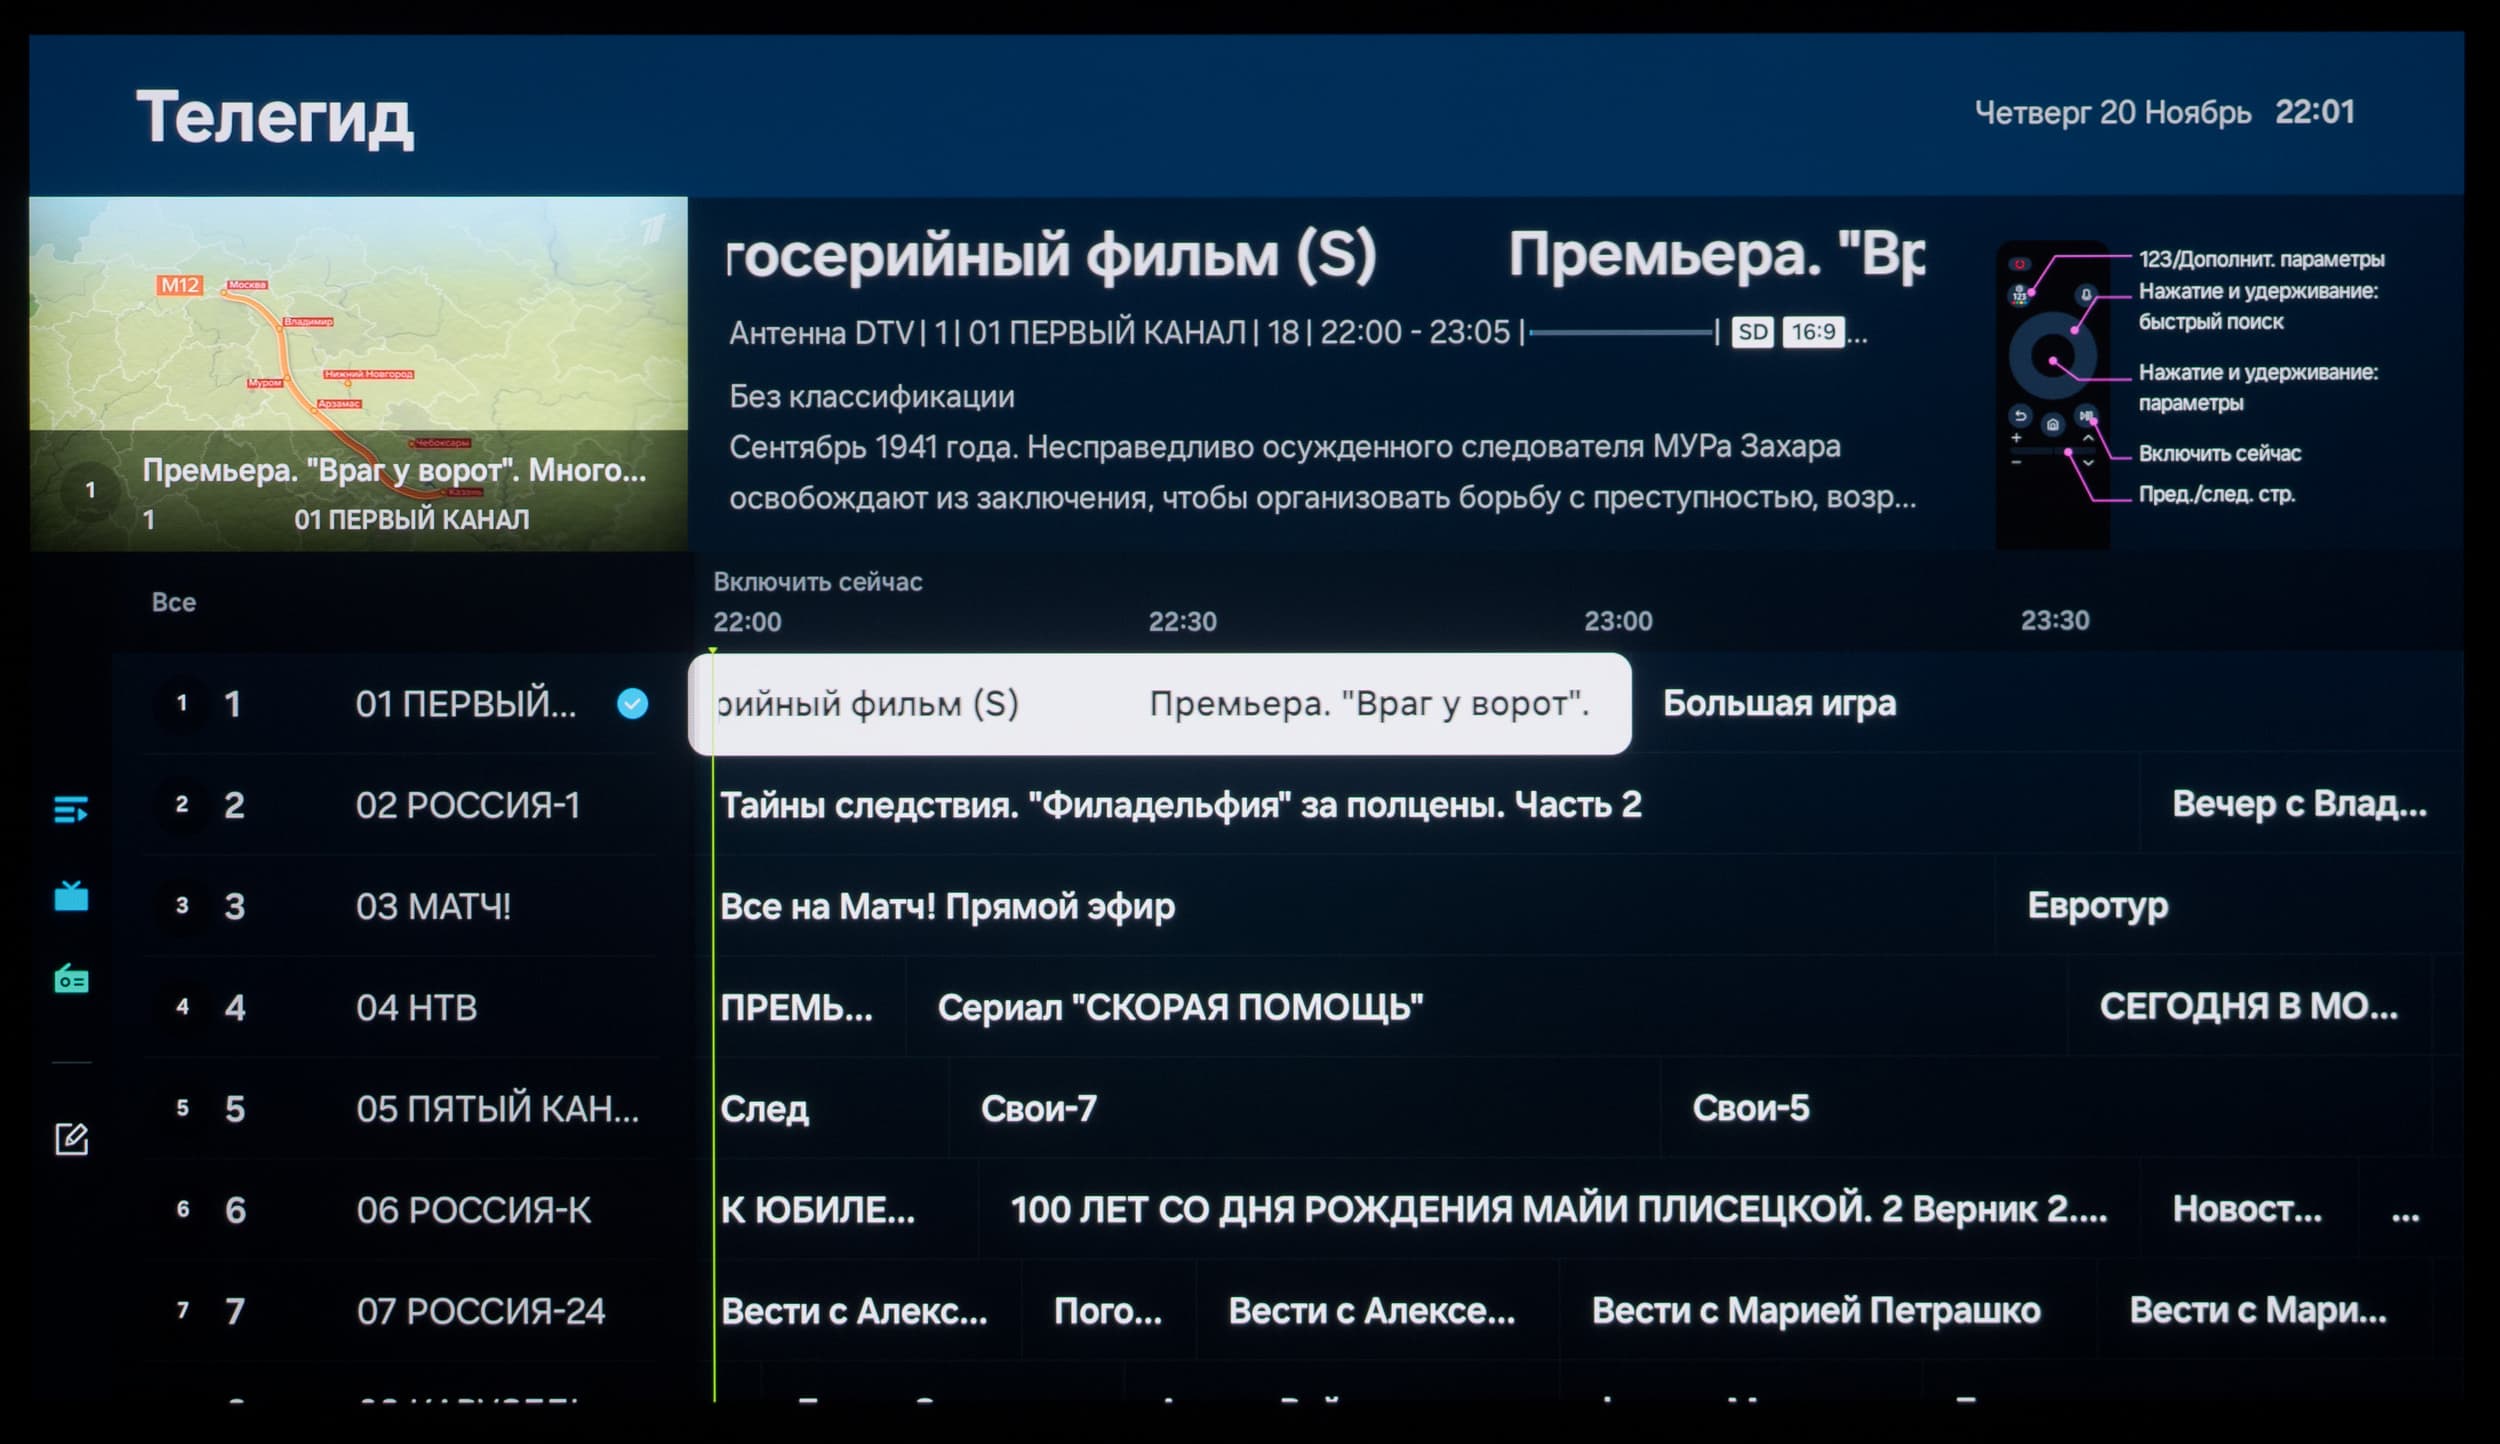Open the channel edit pencil icon
2500x1444 pixels.
tap(71, 1138)
